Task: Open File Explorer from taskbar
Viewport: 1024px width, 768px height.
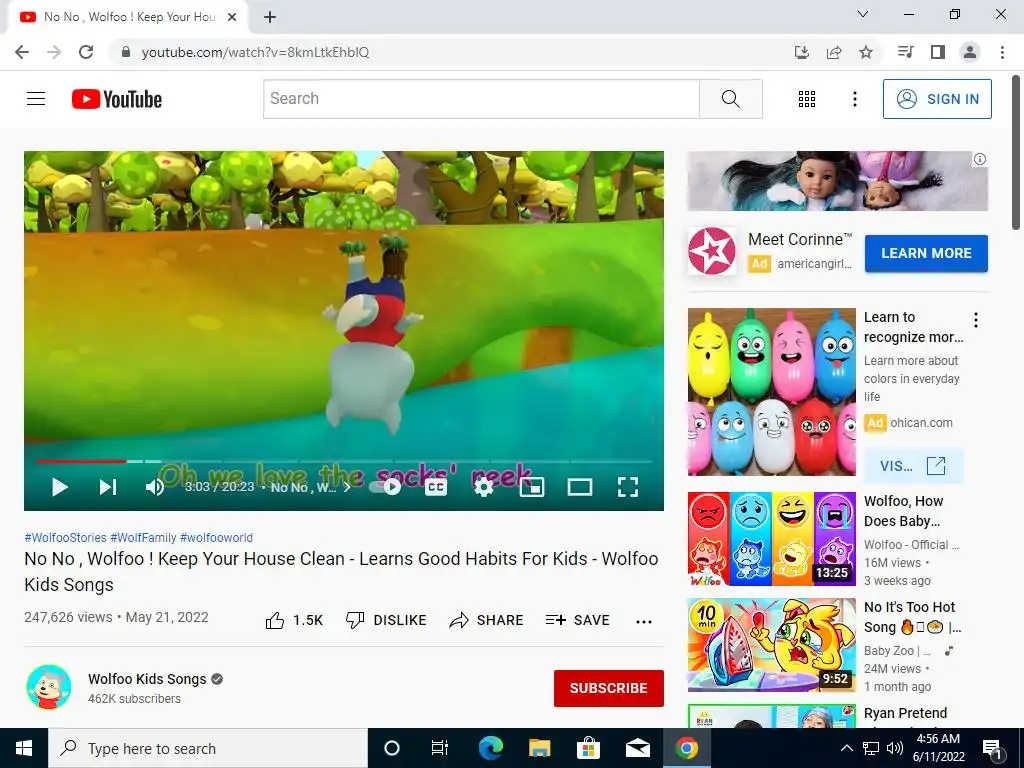Action: tap(539, 748)
